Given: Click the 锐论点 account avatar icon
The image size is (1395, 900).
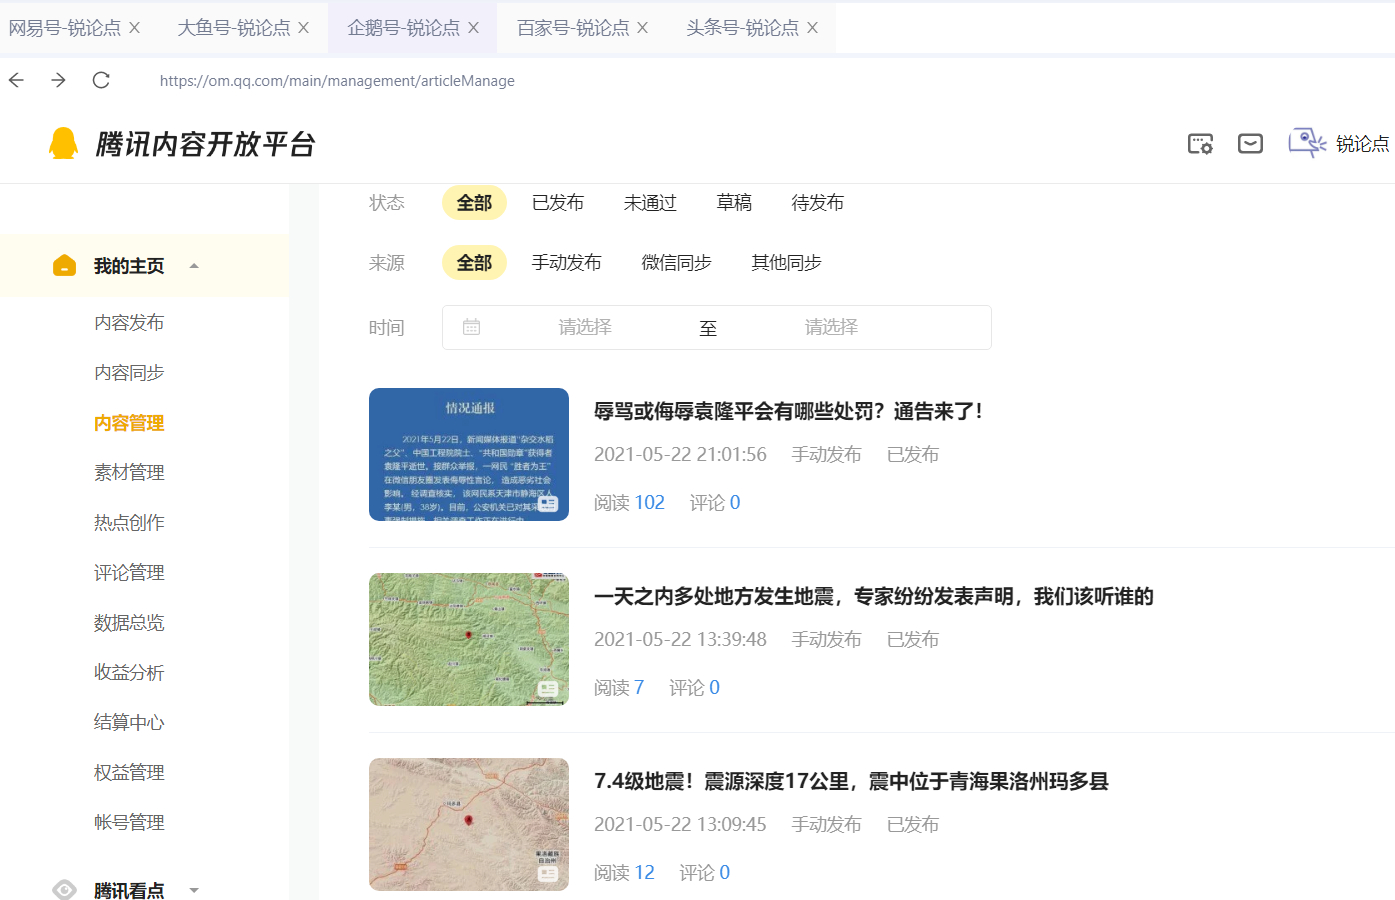Looking at the screenshot, I should click(1305, 143).
